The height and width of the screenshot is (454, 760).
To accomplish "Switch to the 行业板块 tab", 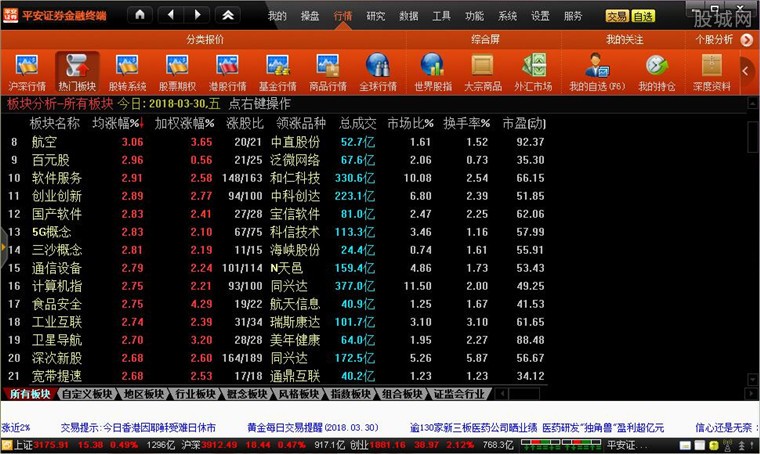I will click(195, 394).
